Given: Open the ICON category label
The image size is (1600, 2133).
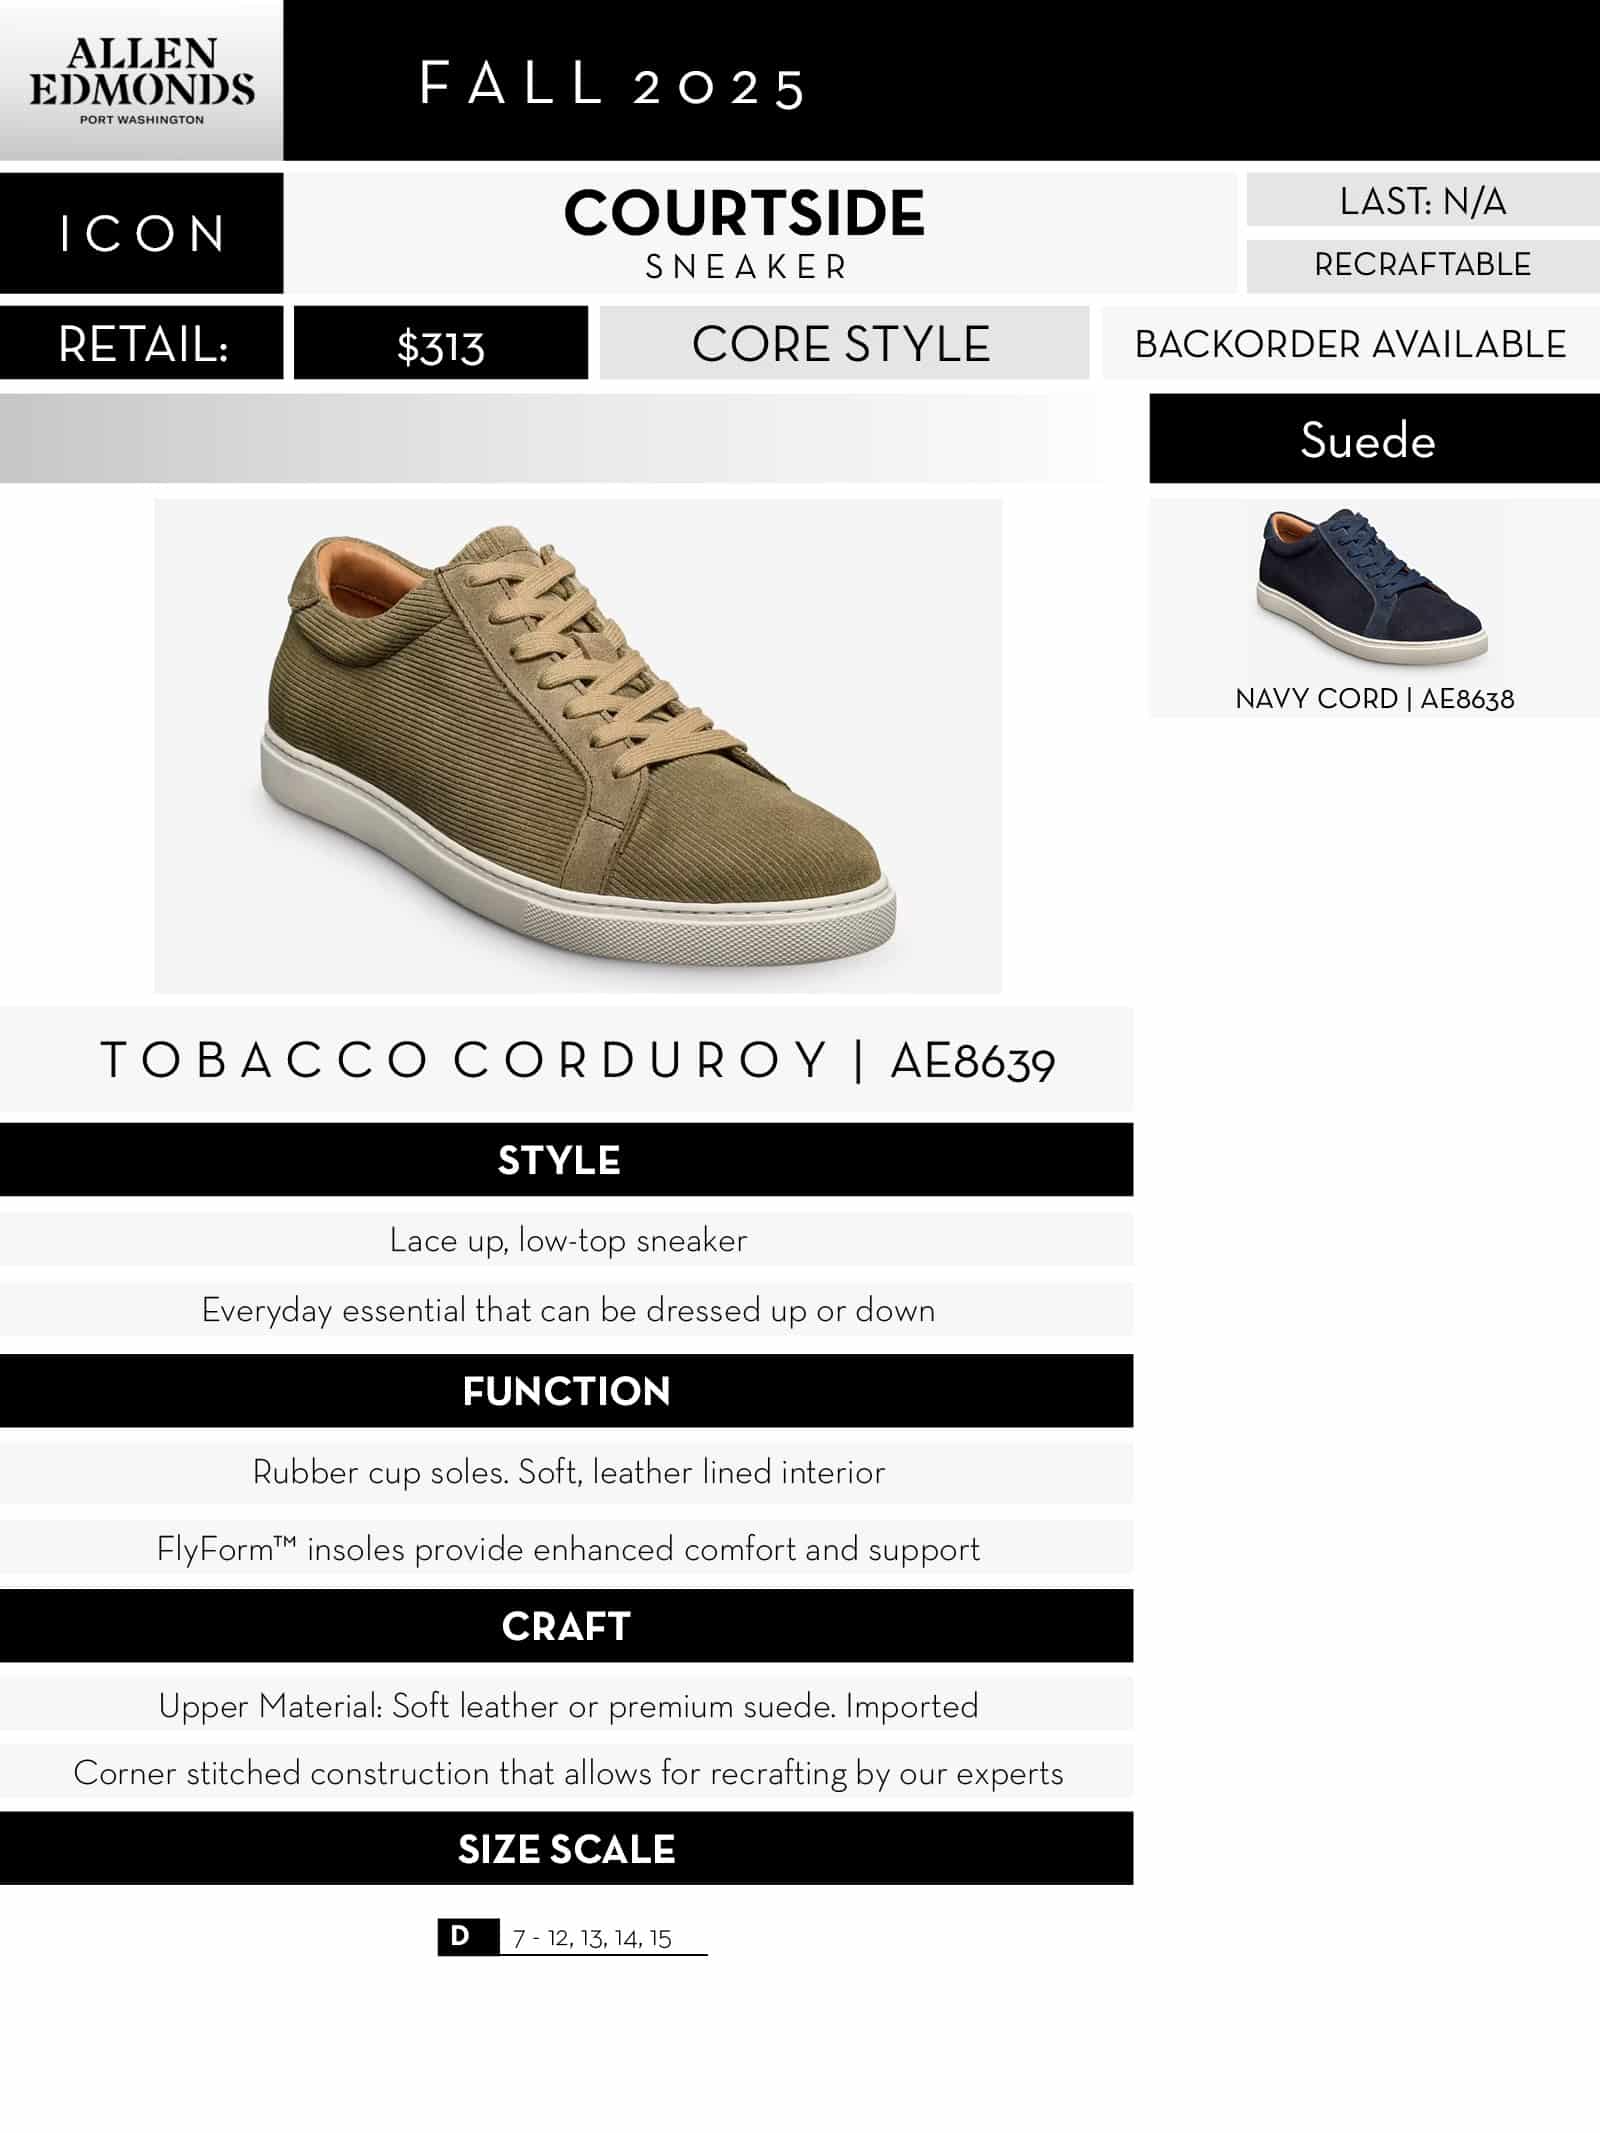Looking at the screenshot, I should [141, 233].
